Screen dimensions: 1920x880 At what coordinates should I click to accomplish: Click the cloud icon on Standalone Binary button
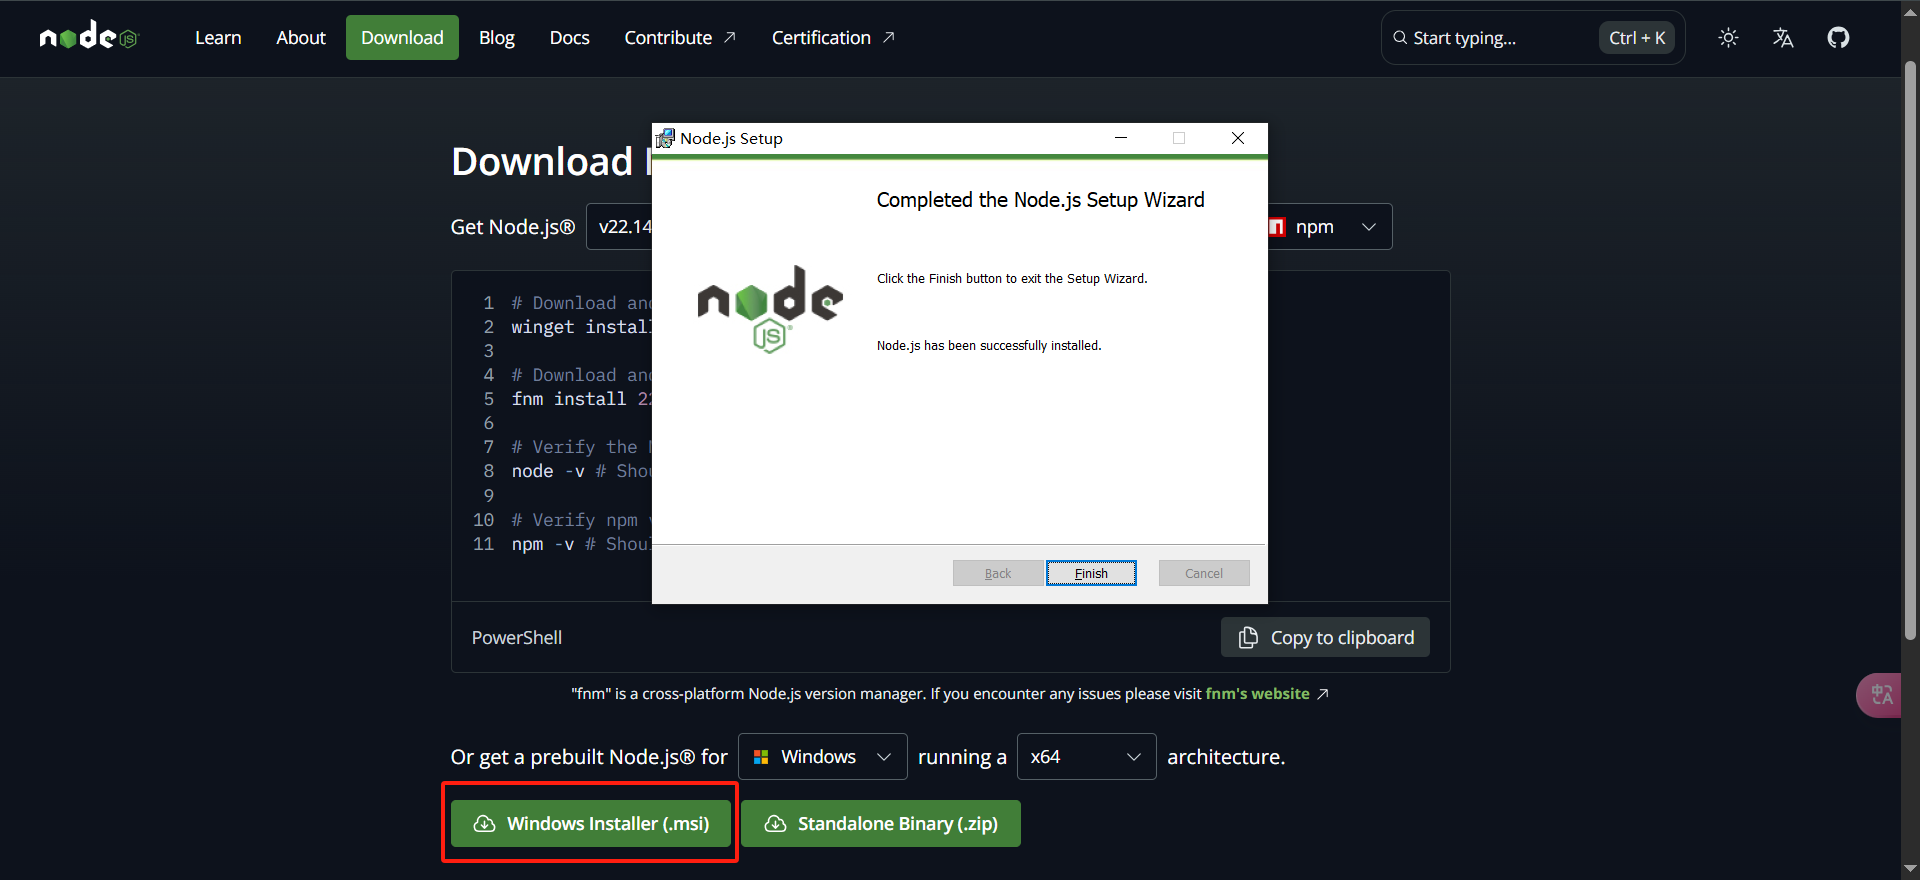pyautogui.click(x=775, y=824)
